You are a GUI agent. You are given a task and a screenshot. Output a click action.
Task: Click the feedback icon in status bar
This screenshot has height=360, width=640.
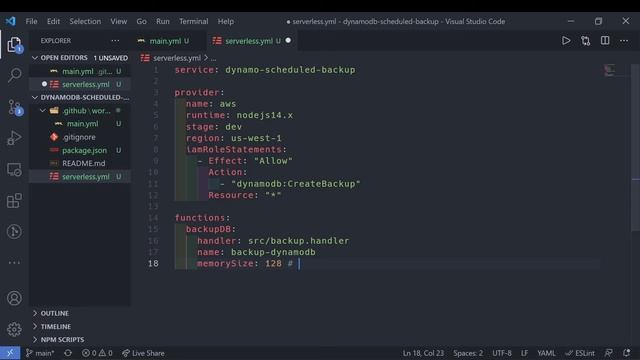(609, 353)
